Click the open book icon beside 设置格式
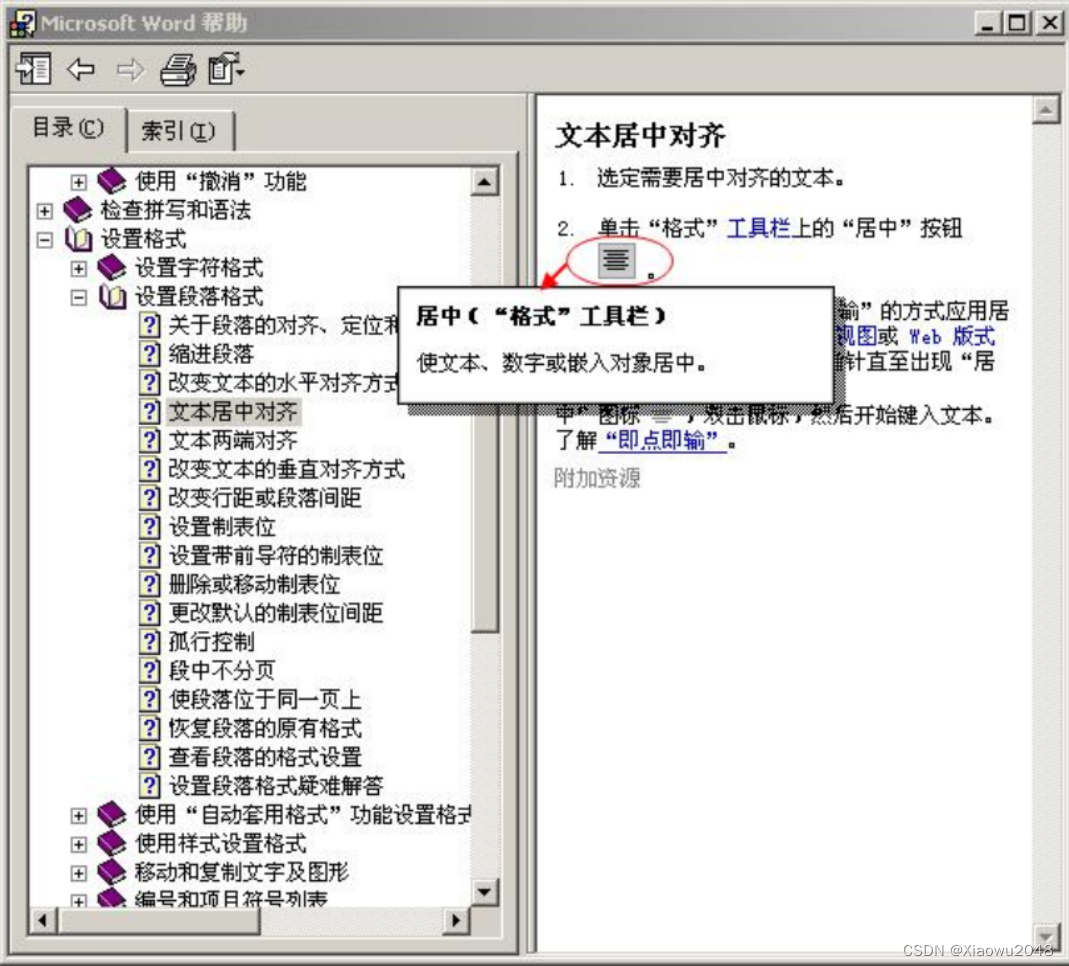The image size is (1069, 966). pos(78,239)
